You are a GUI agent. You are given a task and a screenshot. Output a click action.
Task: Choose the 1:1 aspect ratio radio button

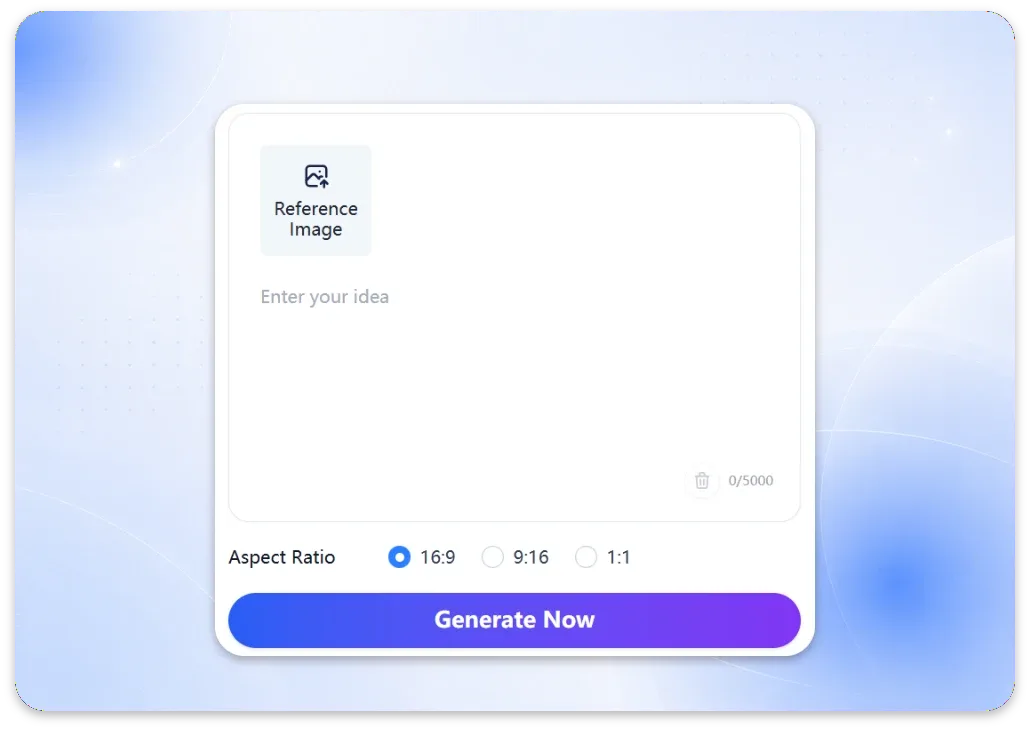tap(585, 557)
